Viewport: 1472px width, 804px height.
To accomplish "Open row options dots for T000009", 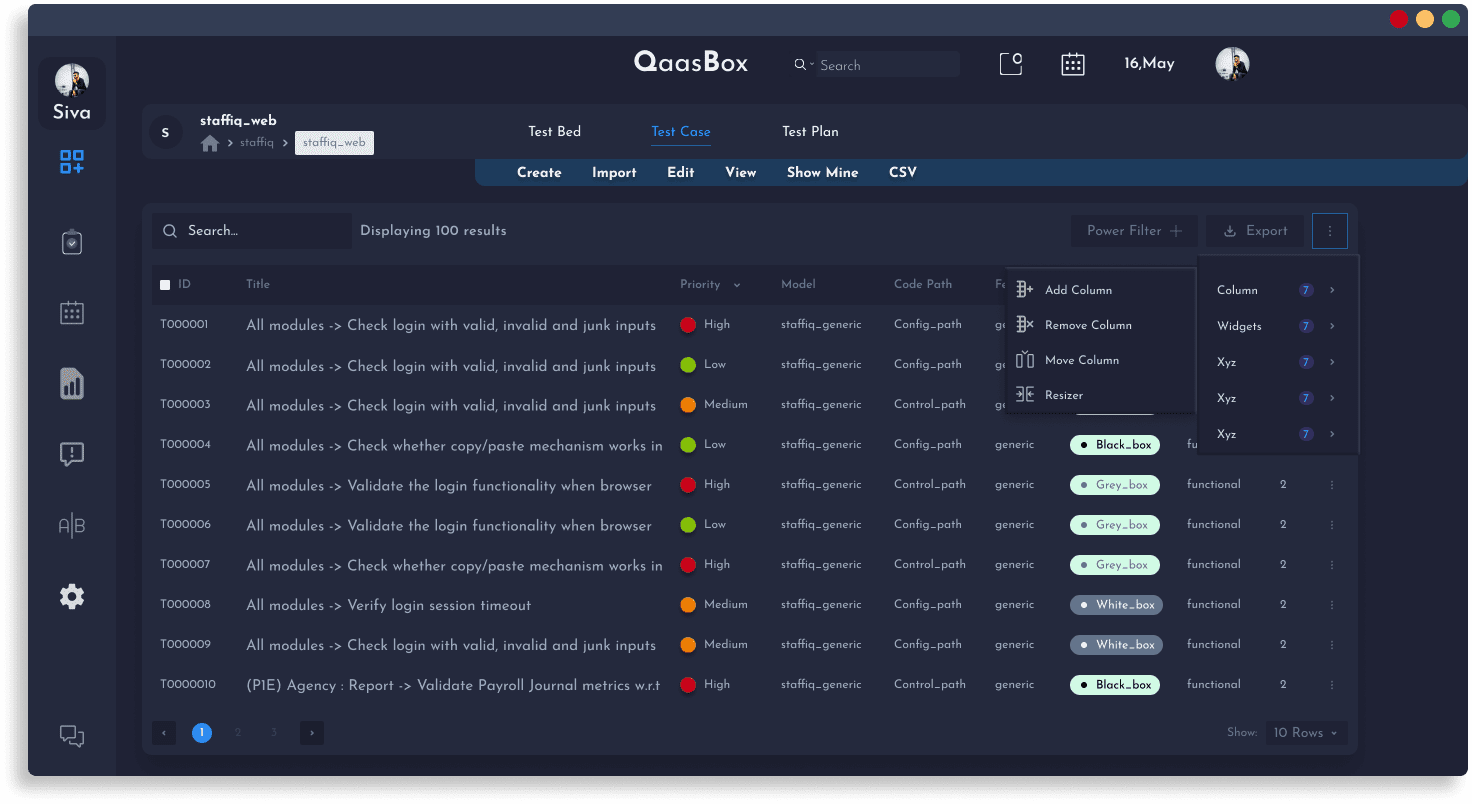I will point(1332,645).
